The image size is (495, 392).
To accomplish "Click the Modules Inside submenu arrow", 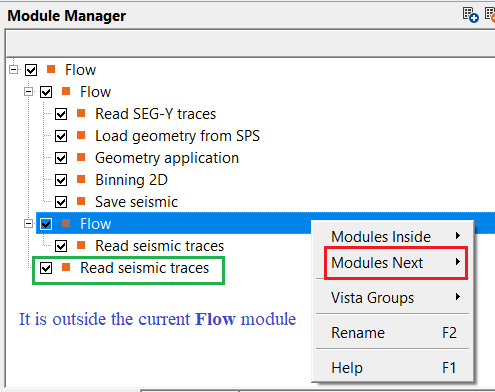I will (458, 236).
